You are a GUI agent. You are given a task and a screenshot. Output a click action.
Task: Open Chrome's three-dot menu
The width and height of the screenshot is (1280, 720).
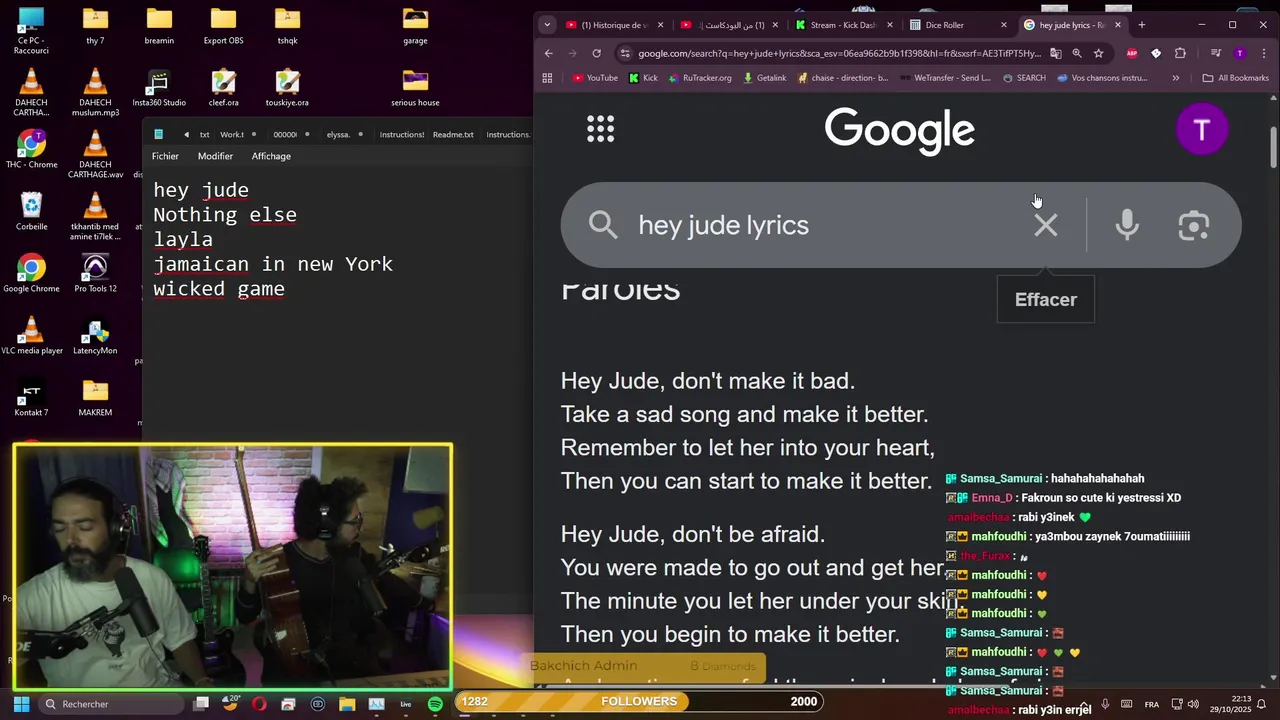pyautogui.click(x=1265, y=53)
